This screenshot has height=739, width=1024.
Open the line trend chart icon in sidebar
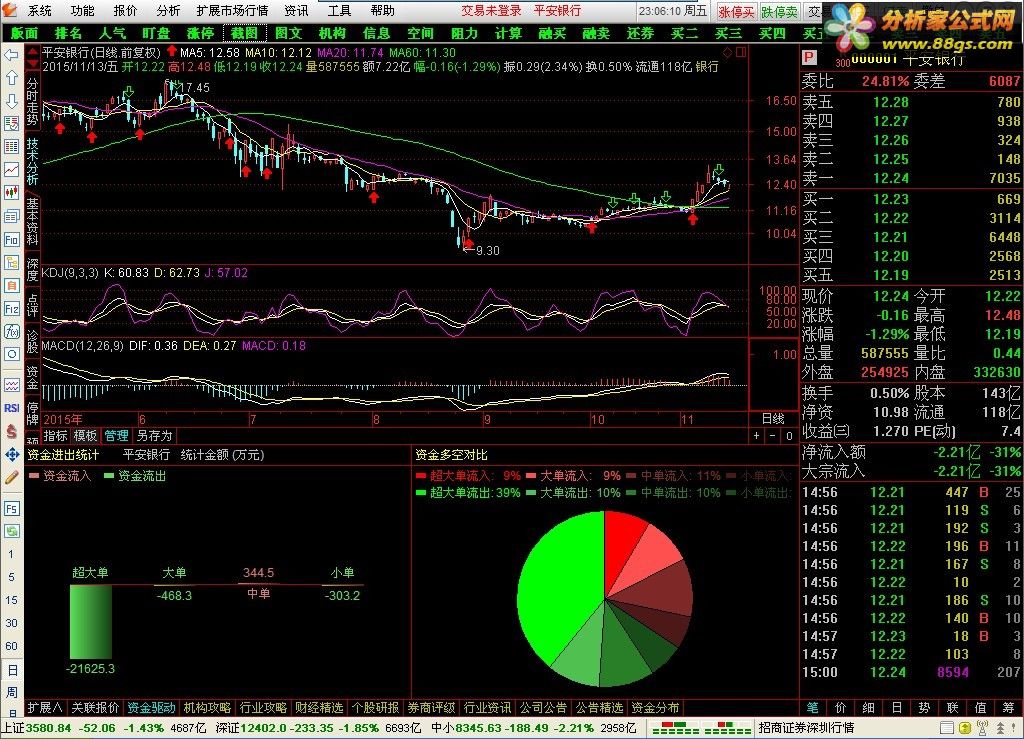tap(11, 169)
